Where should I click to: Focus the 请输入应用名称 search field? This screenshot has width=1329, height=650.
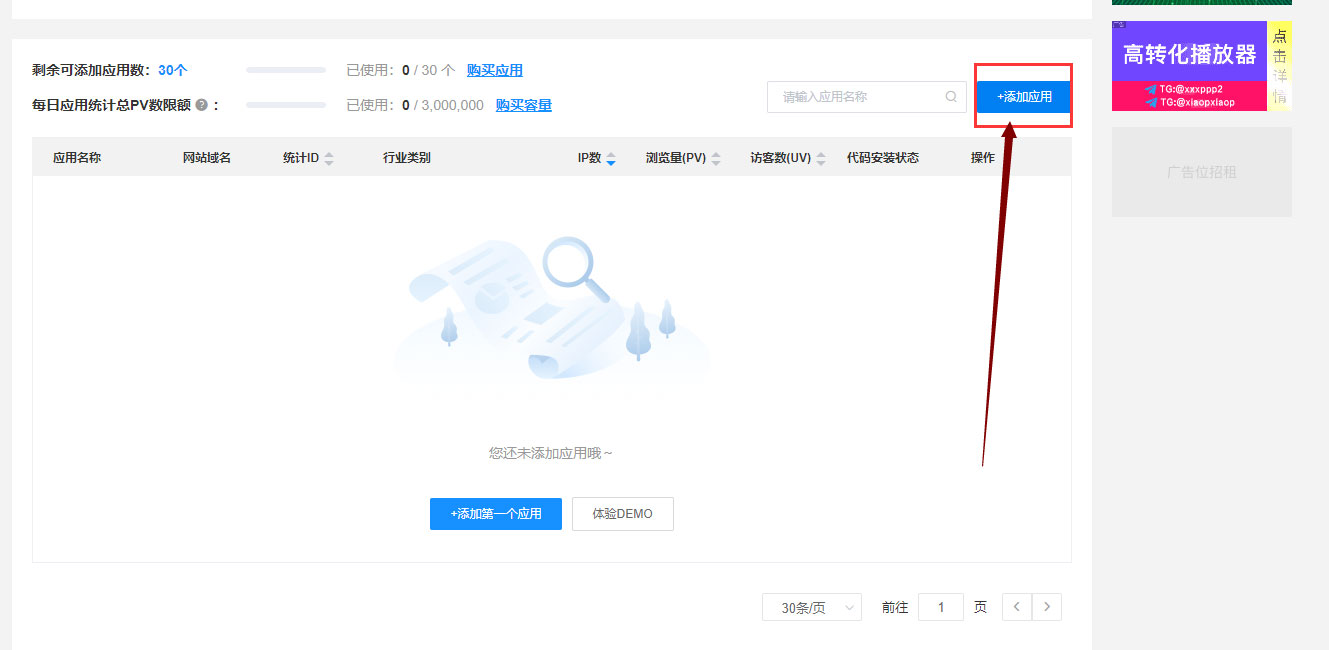[x=858, y=97]
